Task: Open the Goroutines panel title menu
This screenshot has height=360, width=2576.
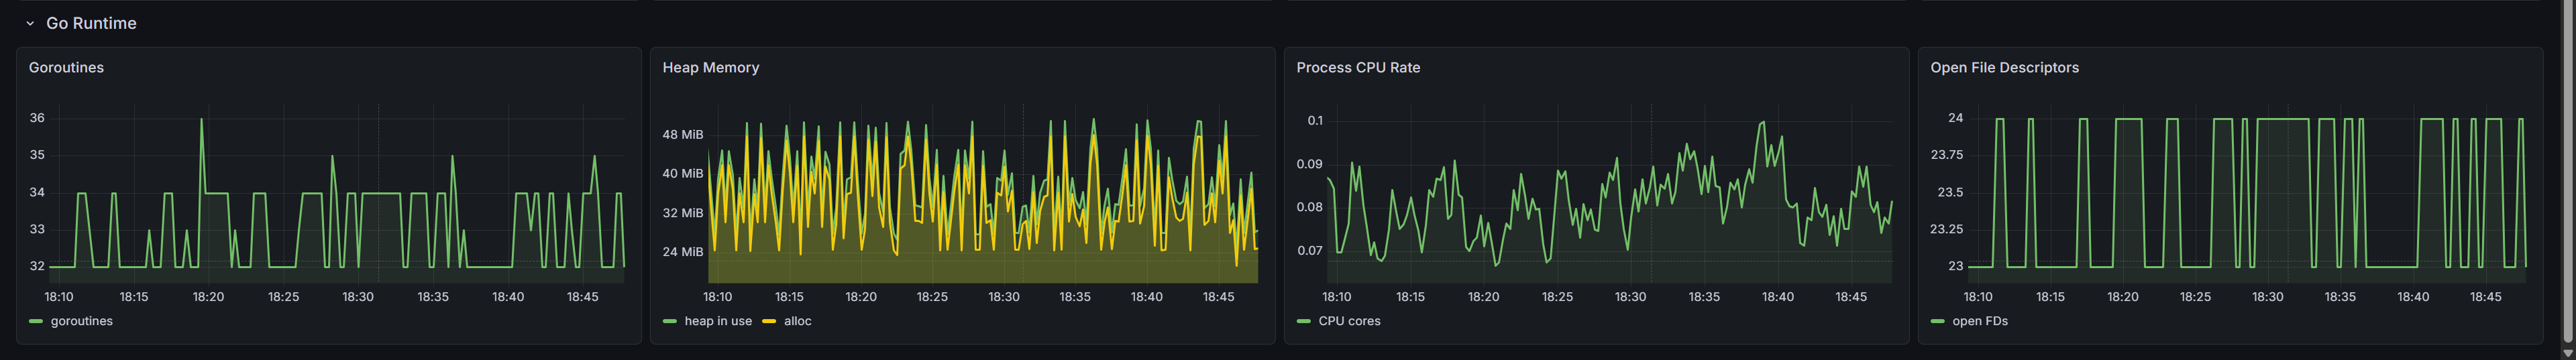Action: (x=66, y=68)
